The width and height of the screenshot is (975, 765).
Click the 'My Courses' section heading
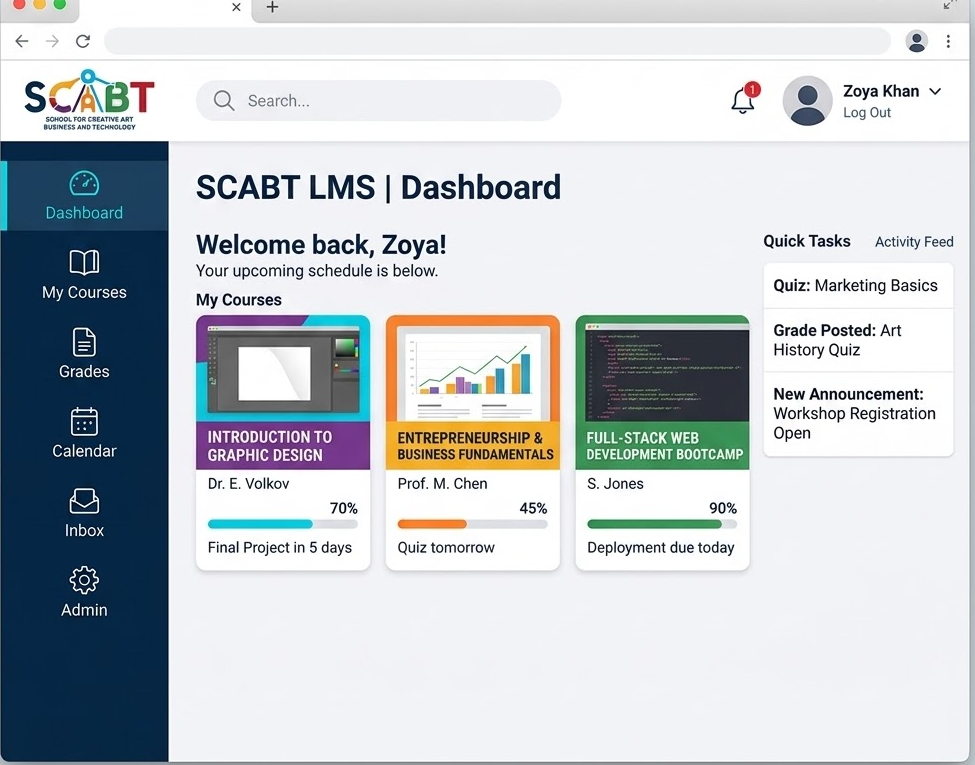pos(239,300)
